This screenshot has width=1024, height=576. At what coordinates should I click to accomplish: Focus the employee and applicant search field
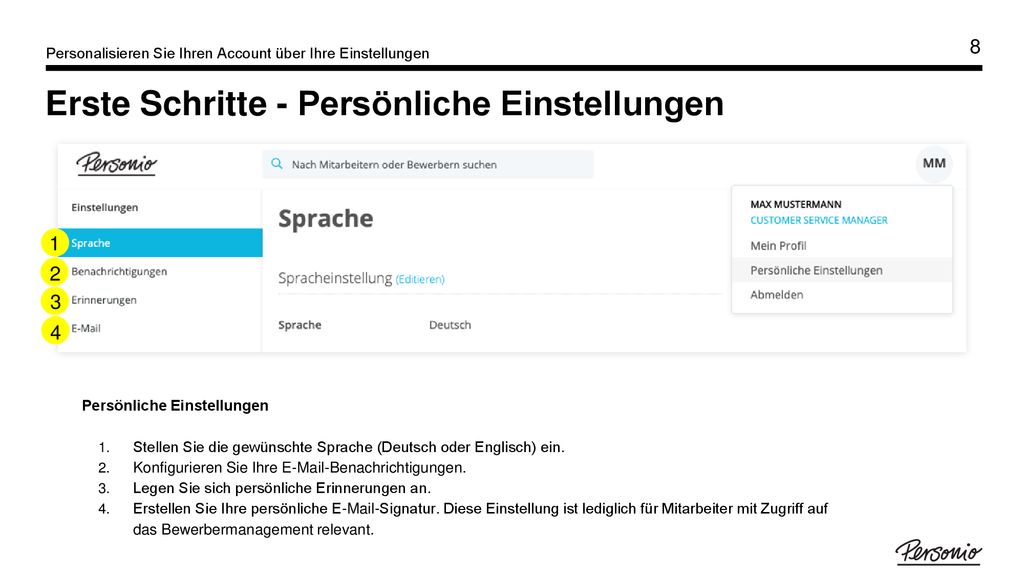[x=428, y=165]
